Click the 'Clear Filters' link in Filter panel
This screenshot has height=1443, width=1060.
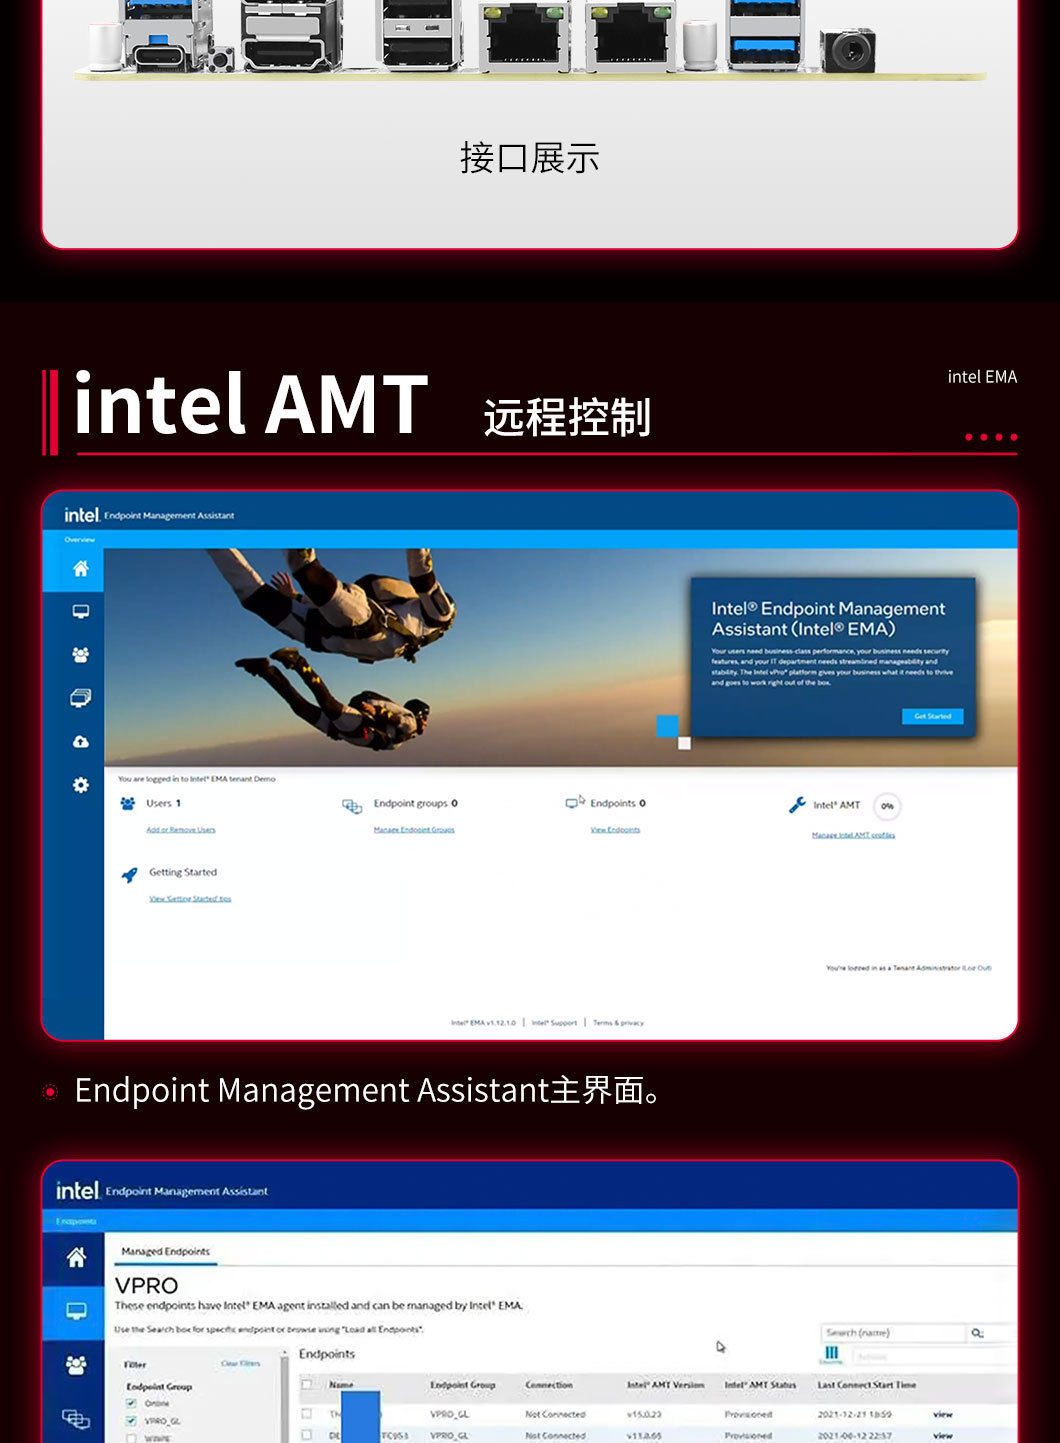(240, 1363)
